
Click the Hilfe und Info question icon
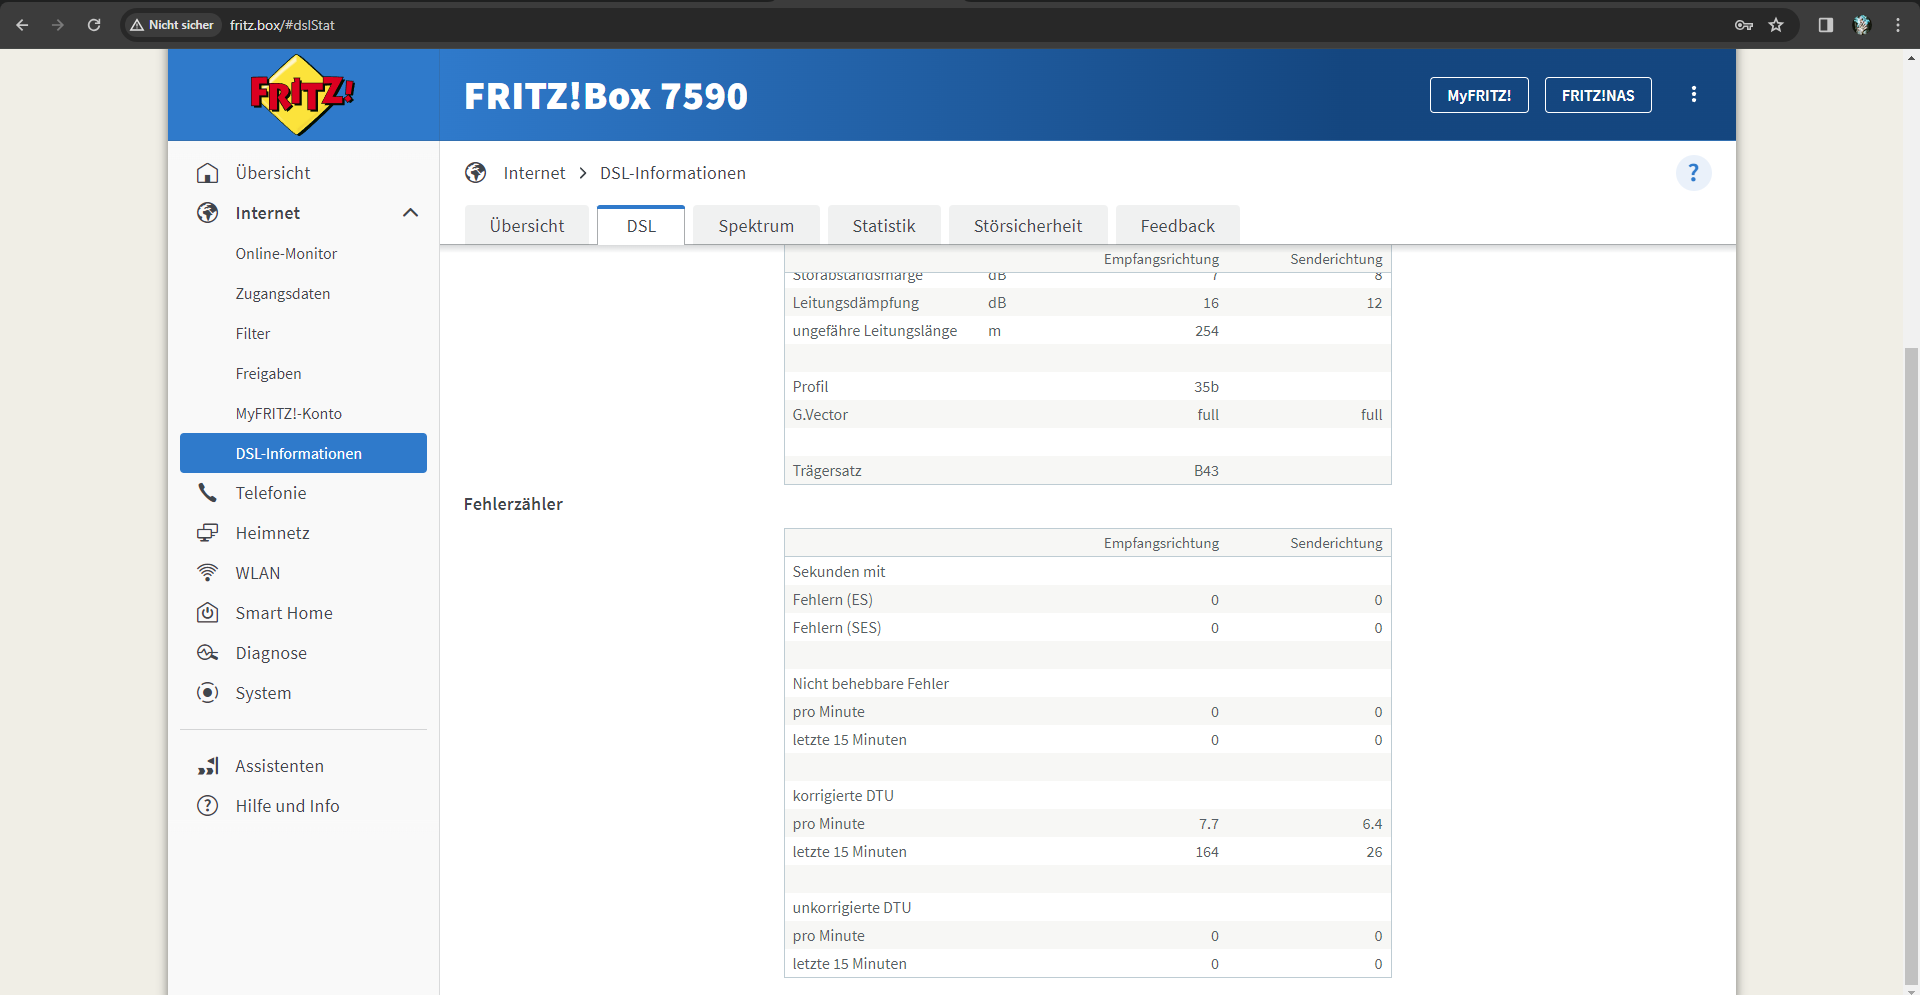click(207, 806)
